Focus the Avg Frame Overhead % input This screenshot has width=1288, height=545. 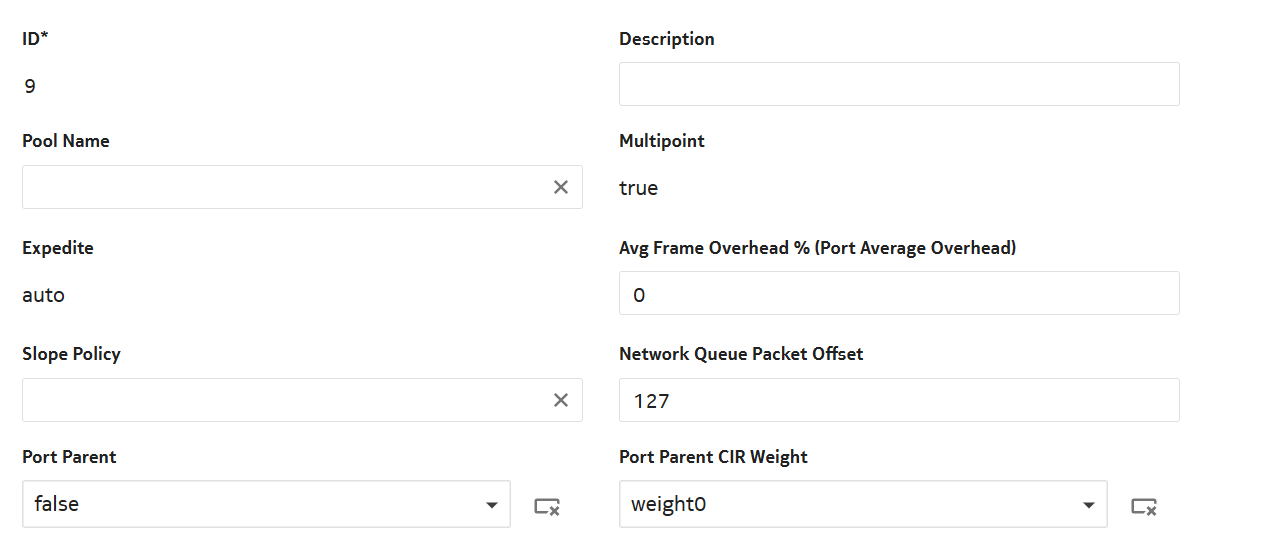[898, 293]
